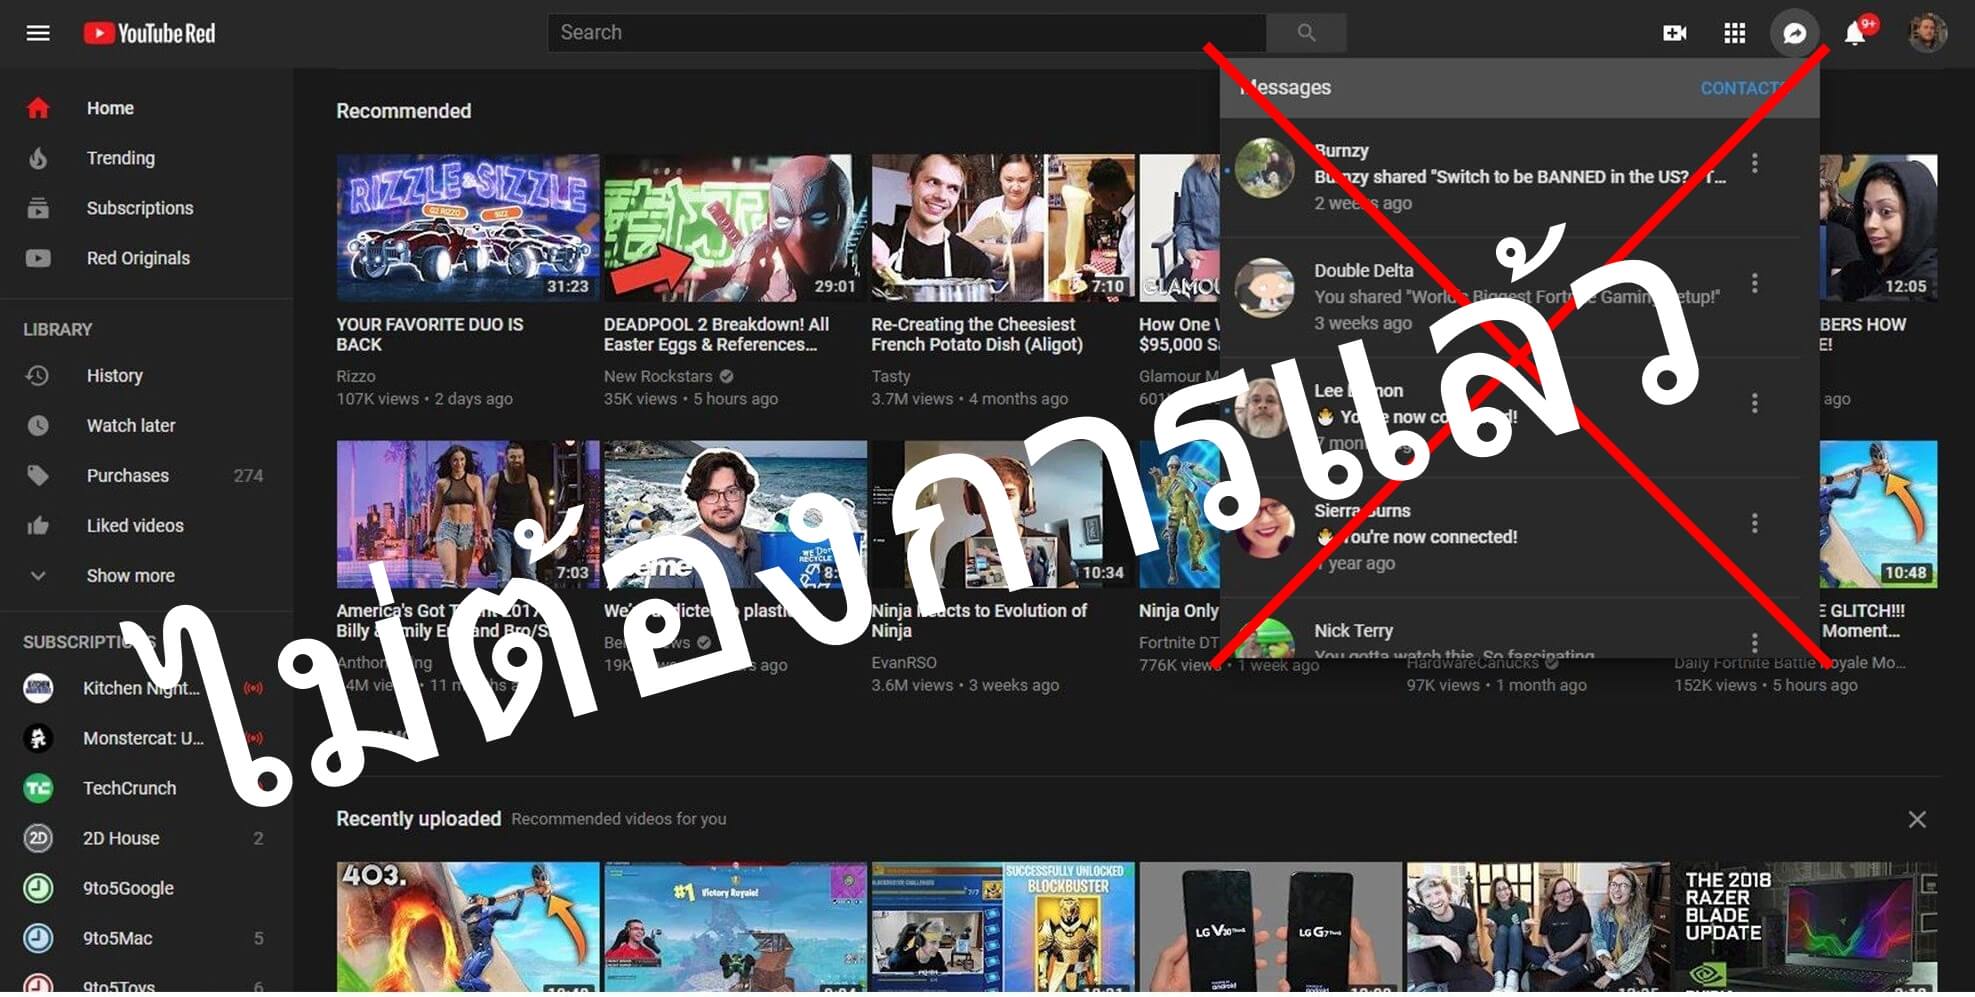The height and width of the screenshot is (997, 1975).
Task: Click the TechCrunch channel icon
Action: [x=38, y=788]
